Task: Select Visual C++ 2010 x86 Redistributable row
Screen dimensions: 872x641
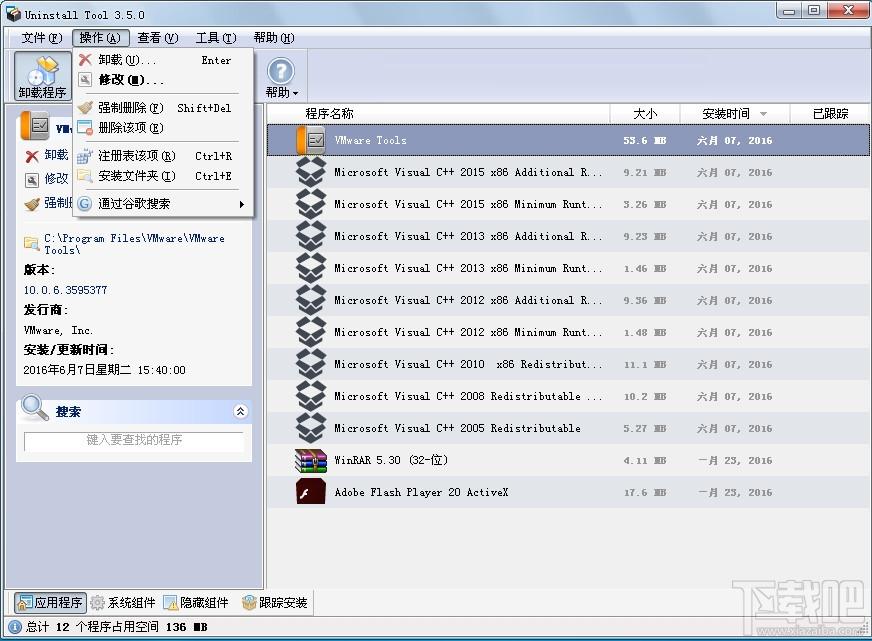Action: [568, 364]
